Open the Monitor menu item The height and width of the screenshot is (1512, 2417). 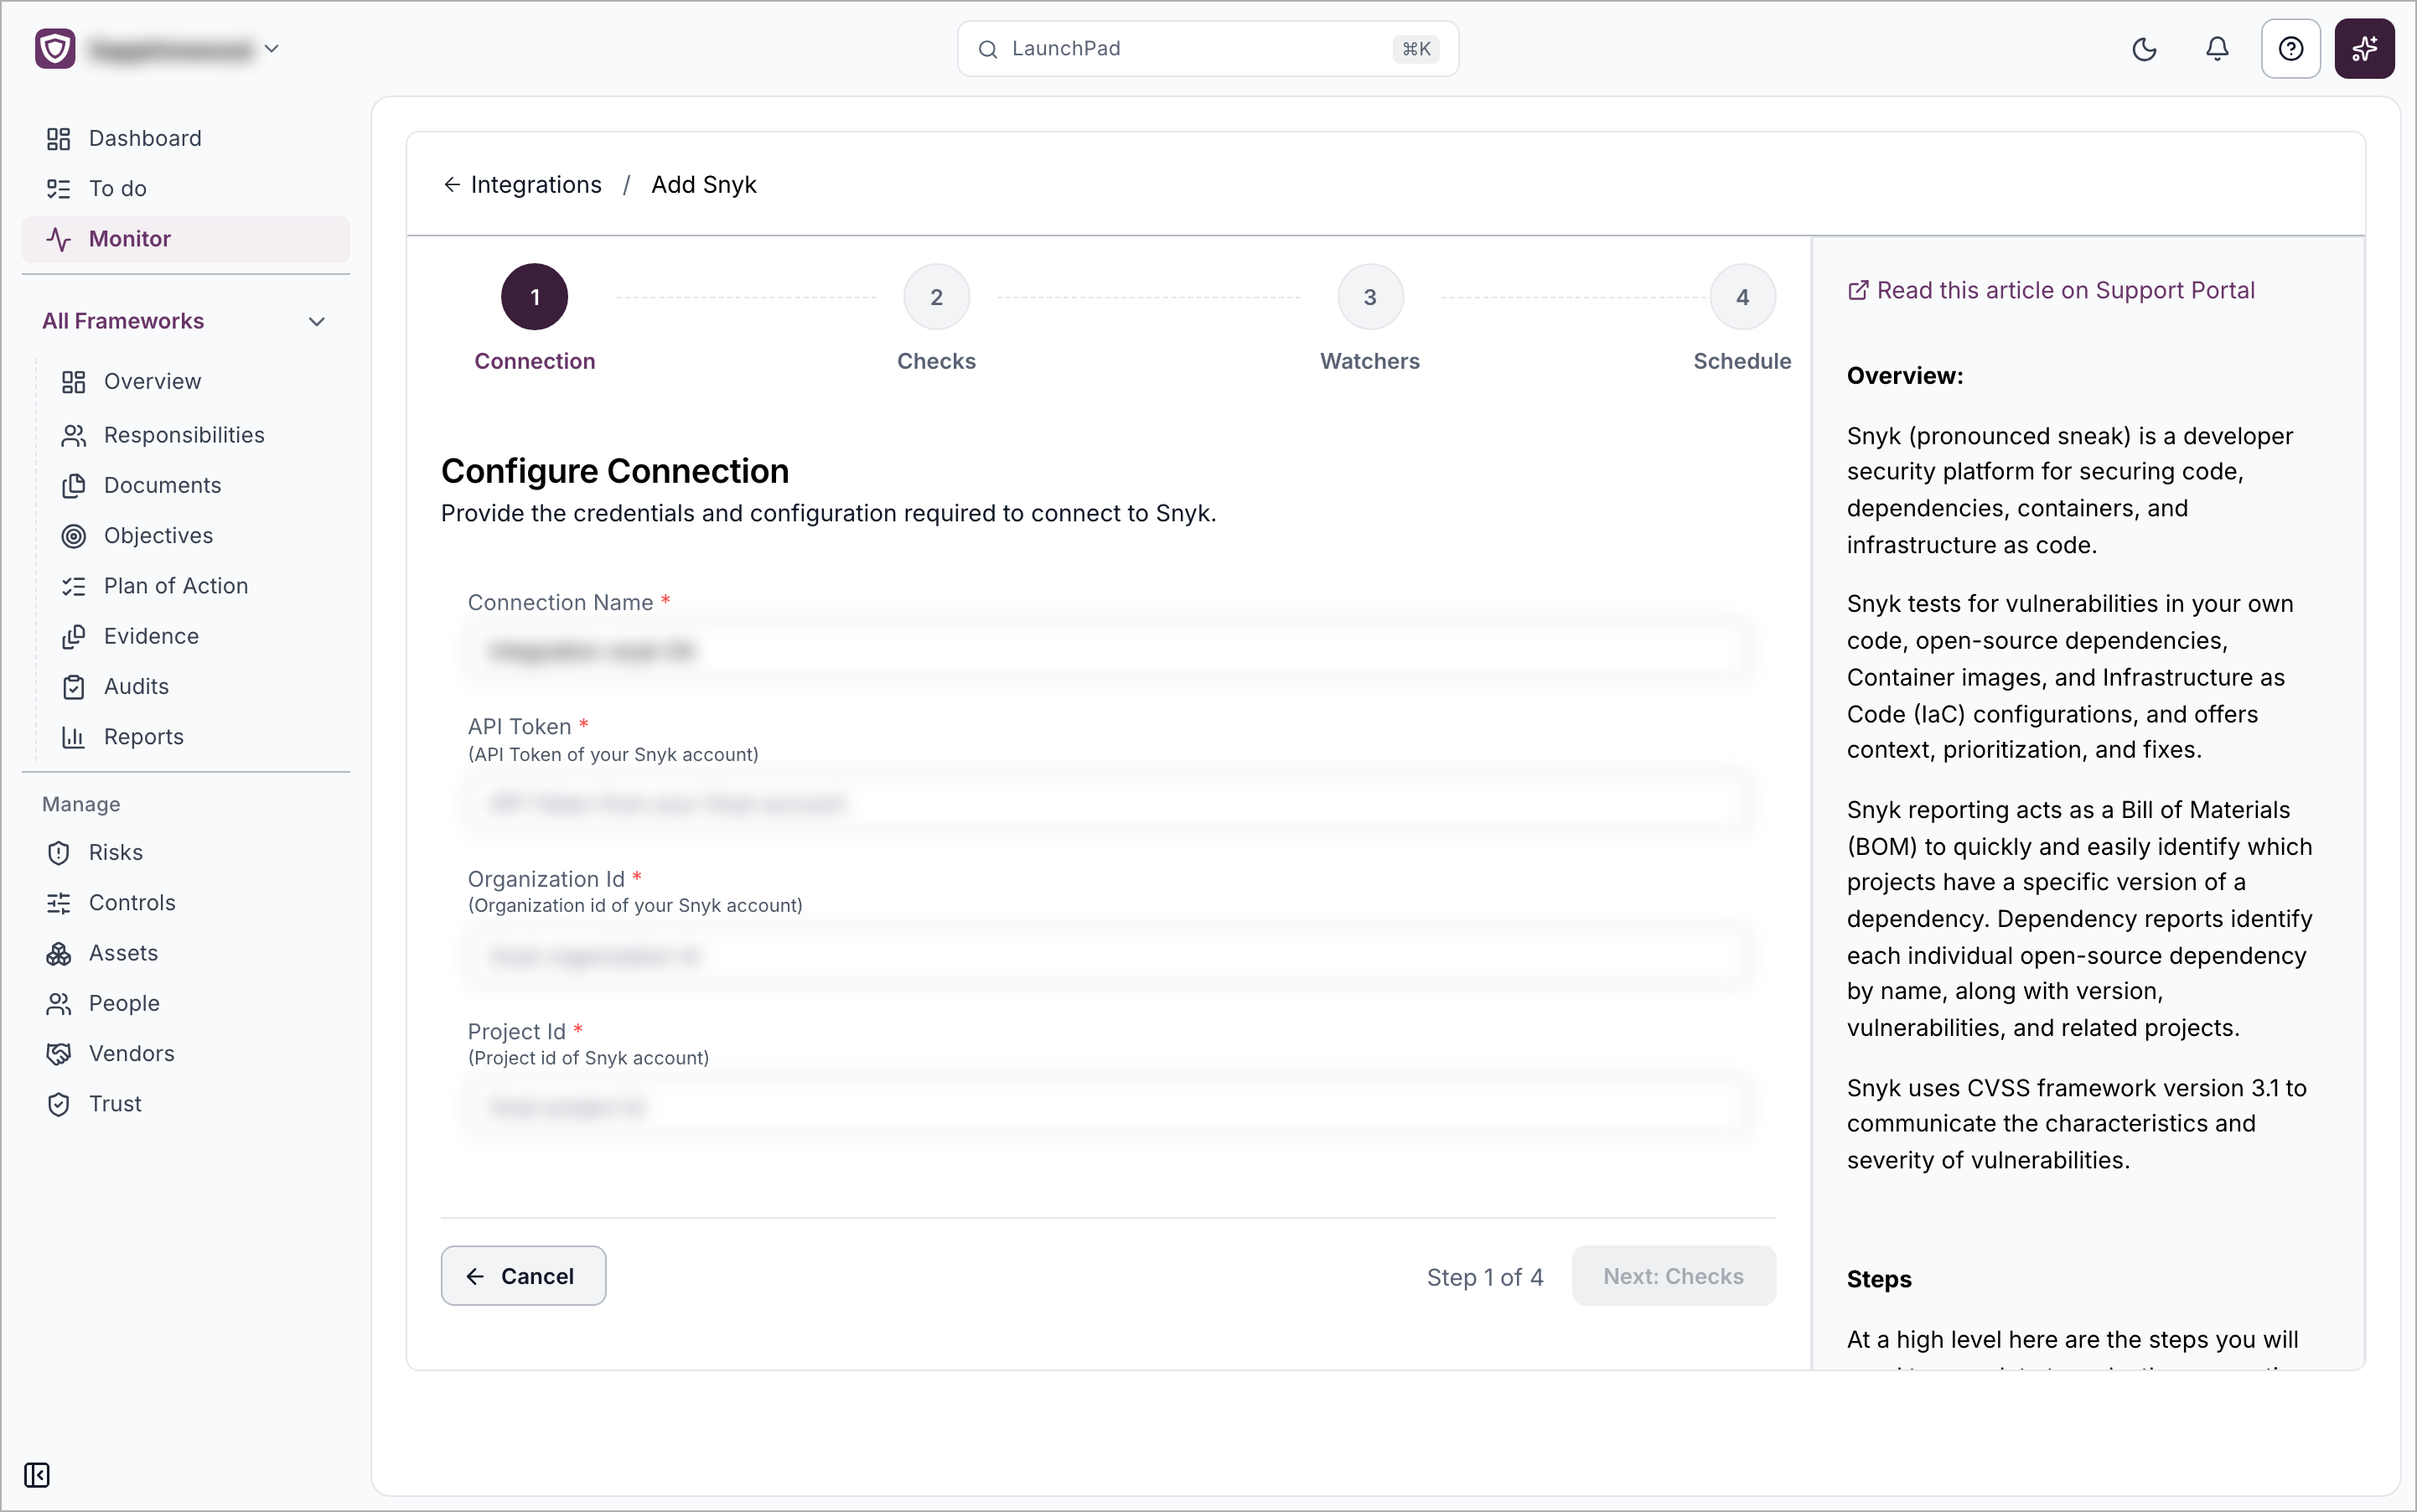186,239
